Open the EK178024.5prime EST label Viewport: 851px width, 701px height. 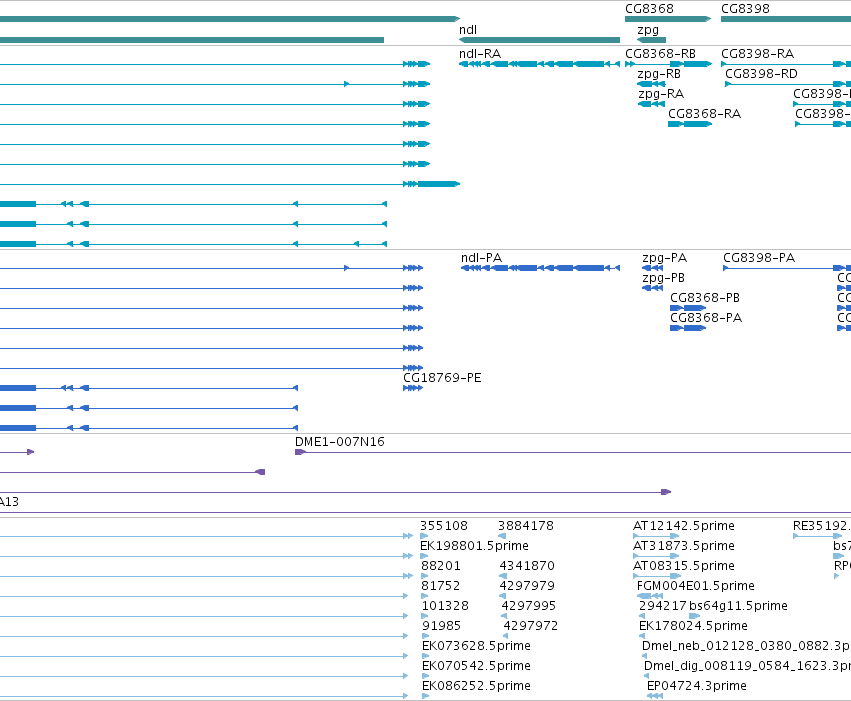pyautogui.click(x=693, y=626)
